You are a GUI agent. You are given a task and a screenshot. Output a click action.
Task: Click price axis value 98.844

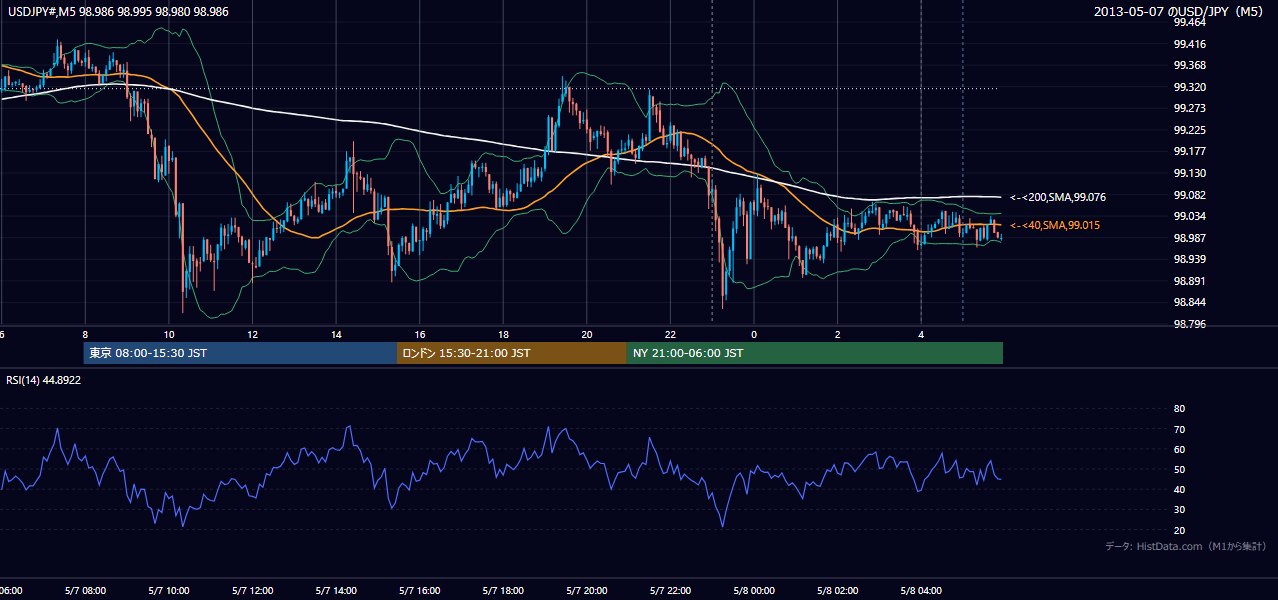click(1189, 302)
